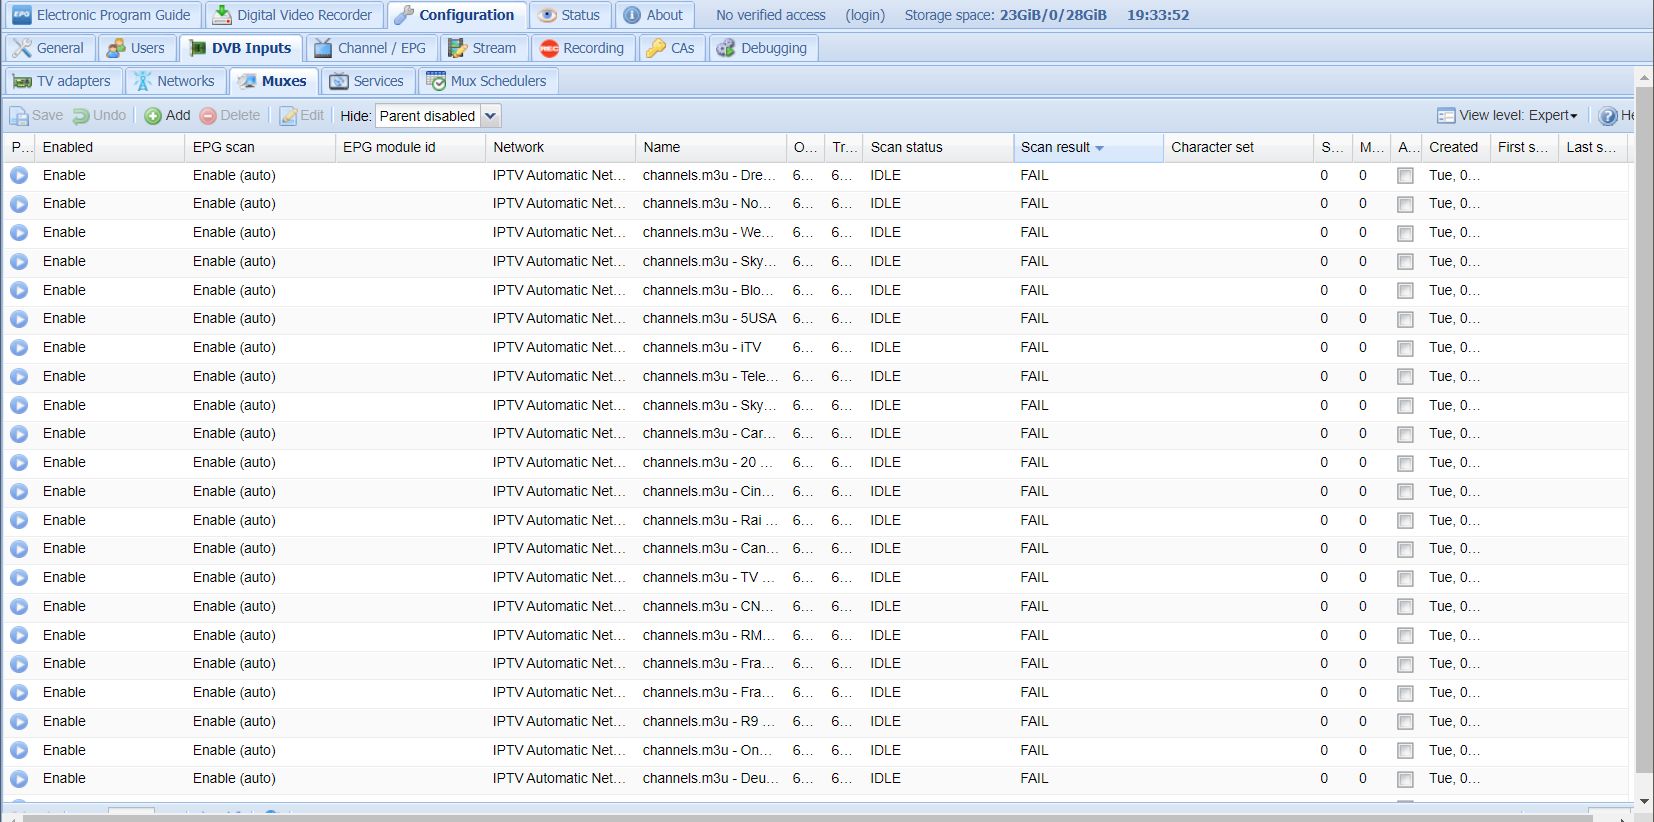Click play icon in the RM… row
Screen dimensions: 1654x822
(19, 636)
